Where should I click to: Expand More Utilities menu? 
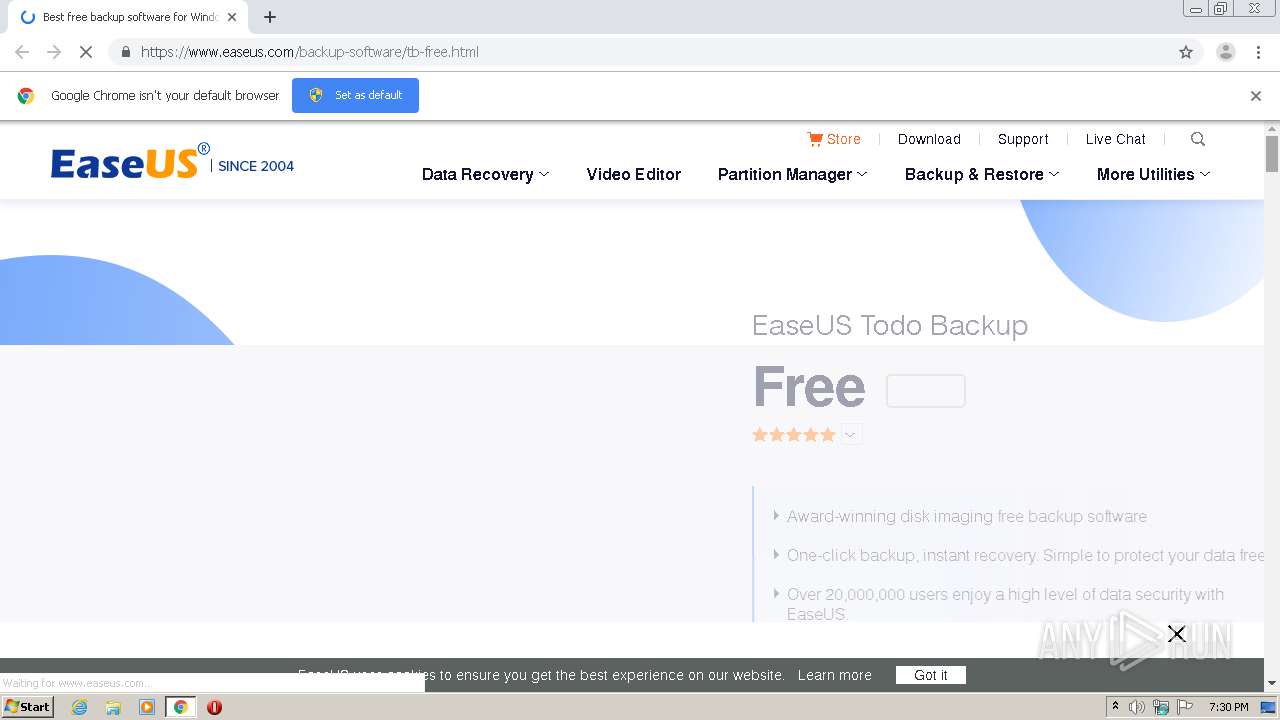coord(1154,174)
